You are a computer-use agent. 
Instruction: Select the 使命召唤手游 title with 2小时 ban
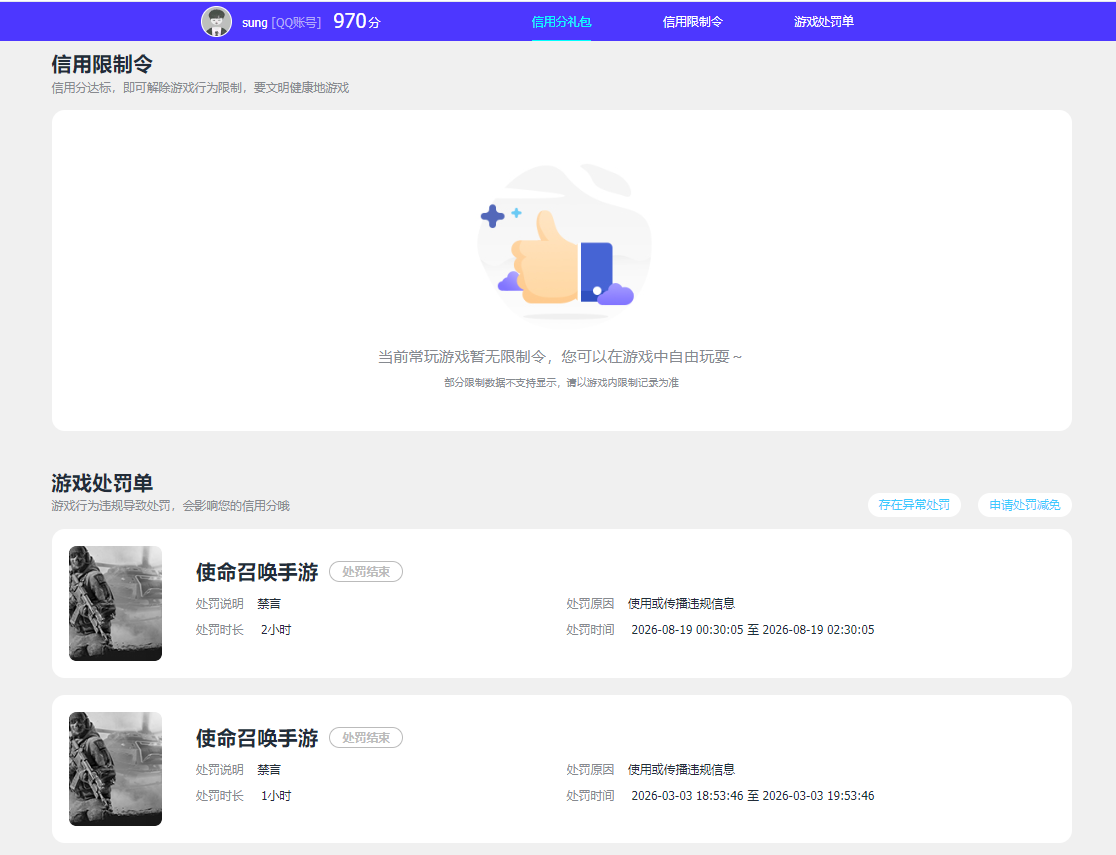pyautogui.click(x=257, y=572)
